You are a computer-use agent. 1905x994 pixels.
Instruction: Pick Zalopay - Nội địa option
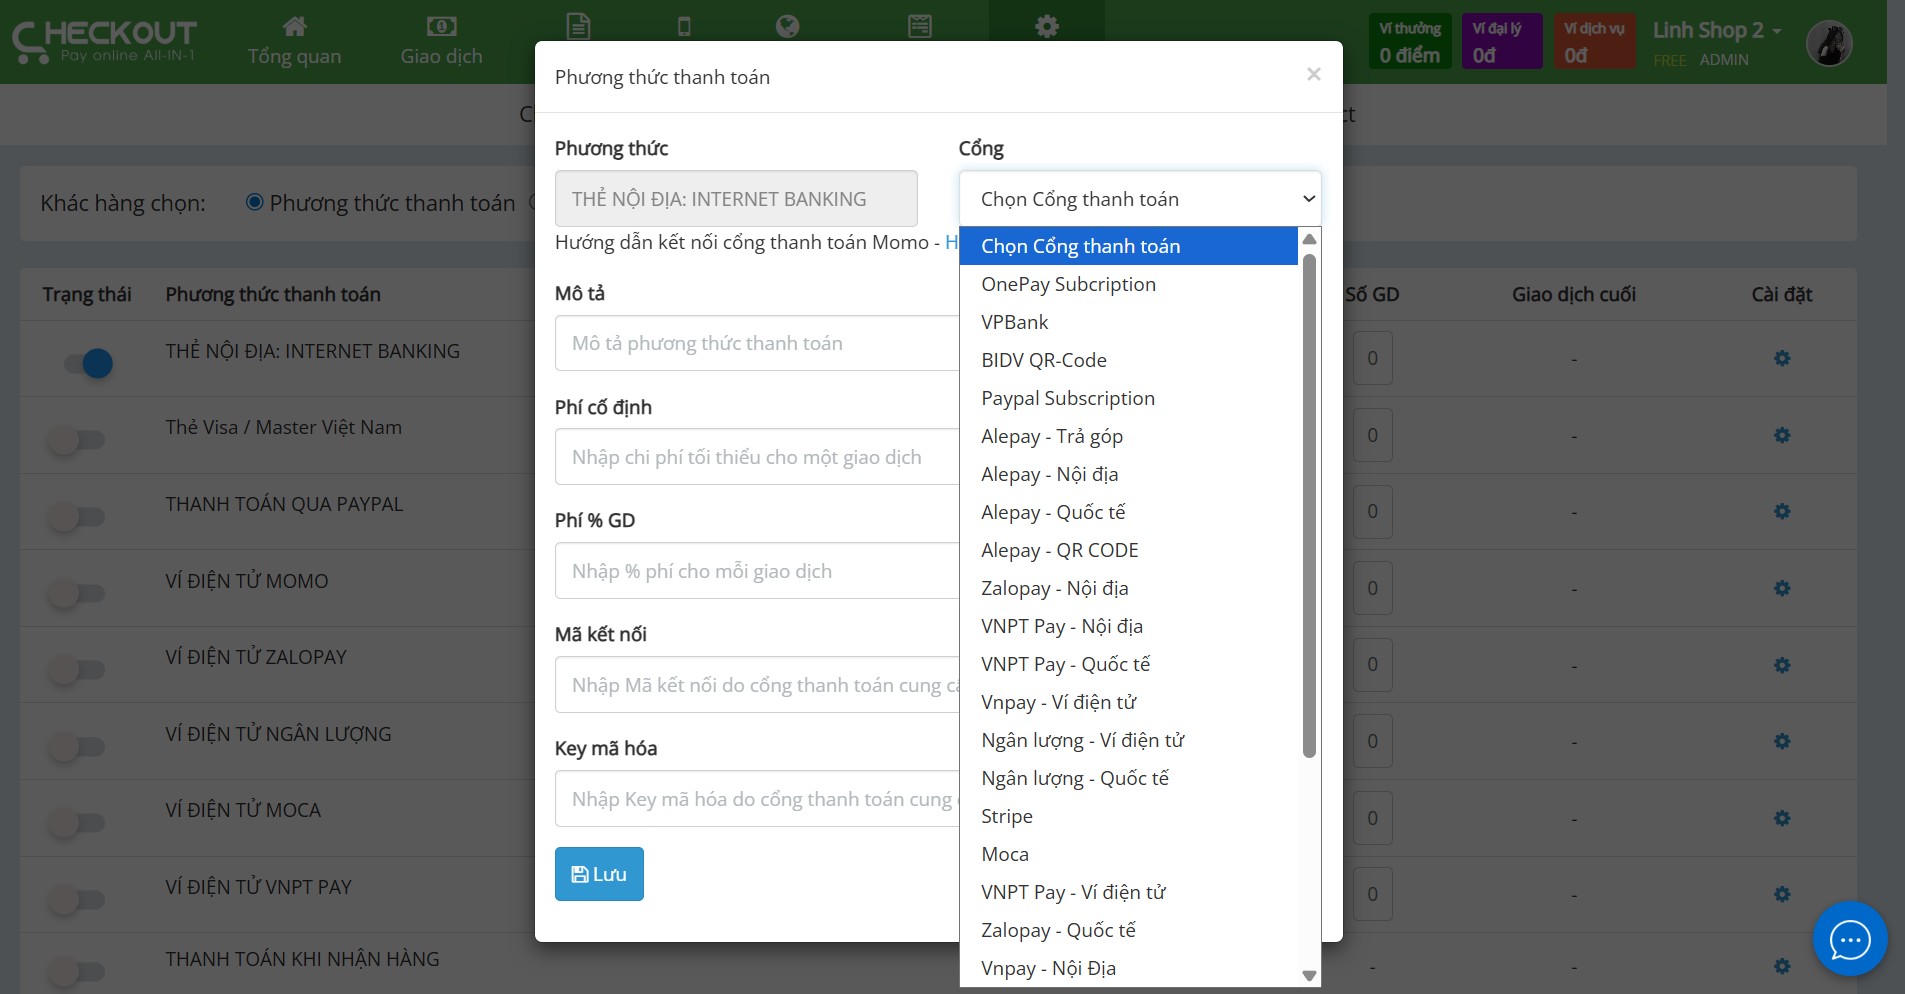1129,588
